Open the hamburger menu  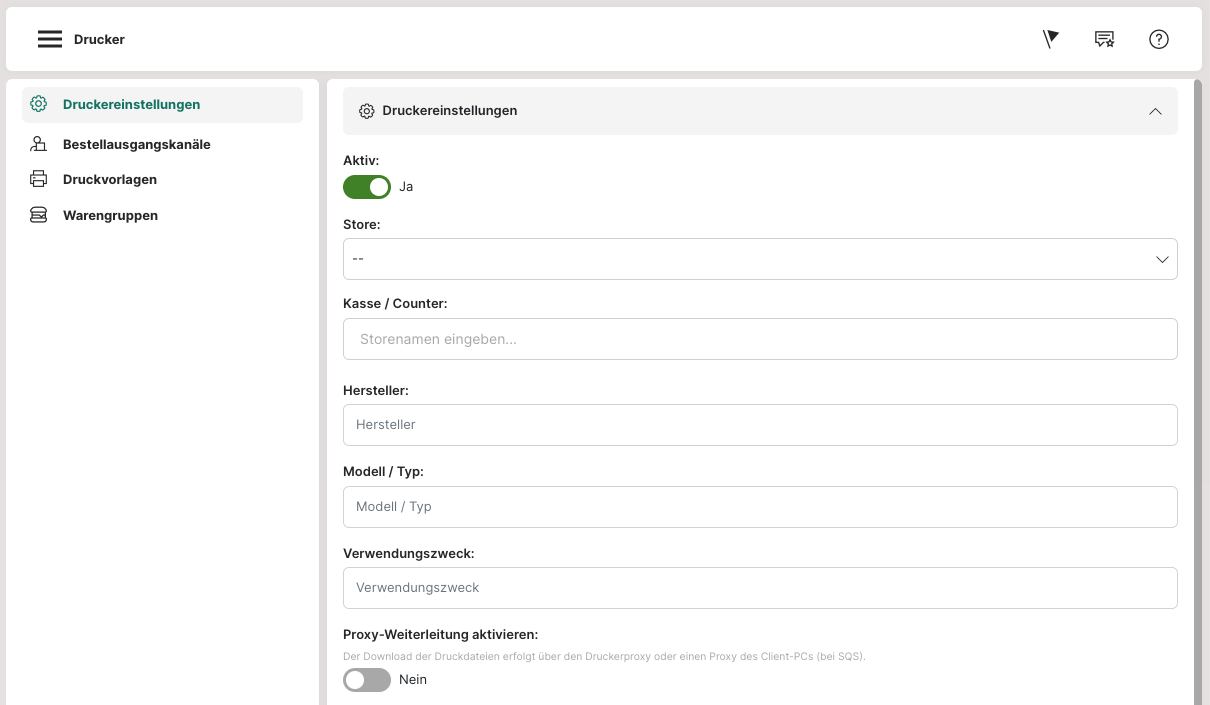50,39
